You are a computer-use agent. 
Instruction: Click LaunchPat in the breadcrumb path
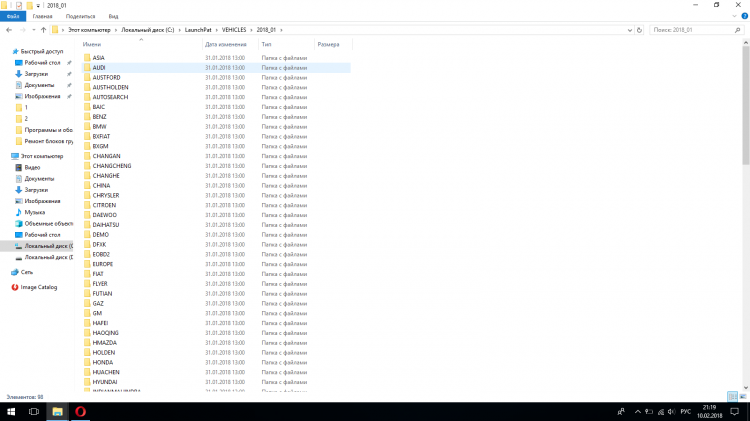coord(195,30)
